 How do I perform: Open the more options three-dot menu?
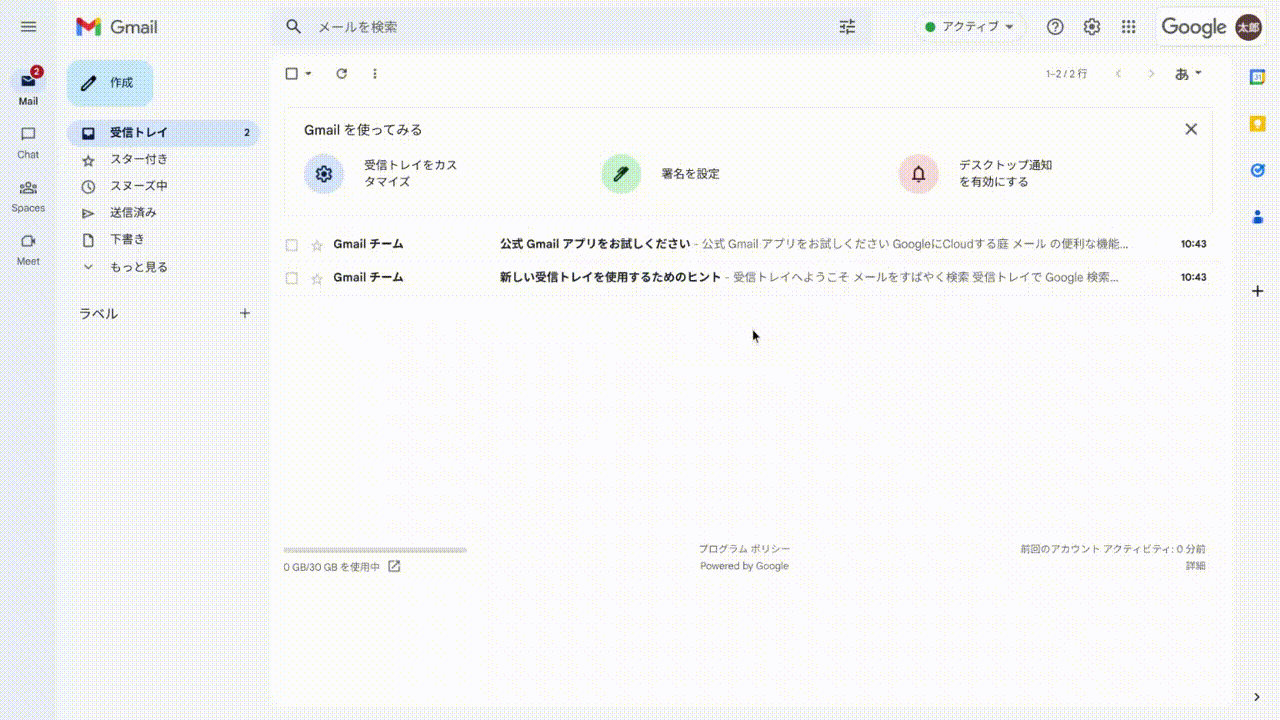click(375, 73)
